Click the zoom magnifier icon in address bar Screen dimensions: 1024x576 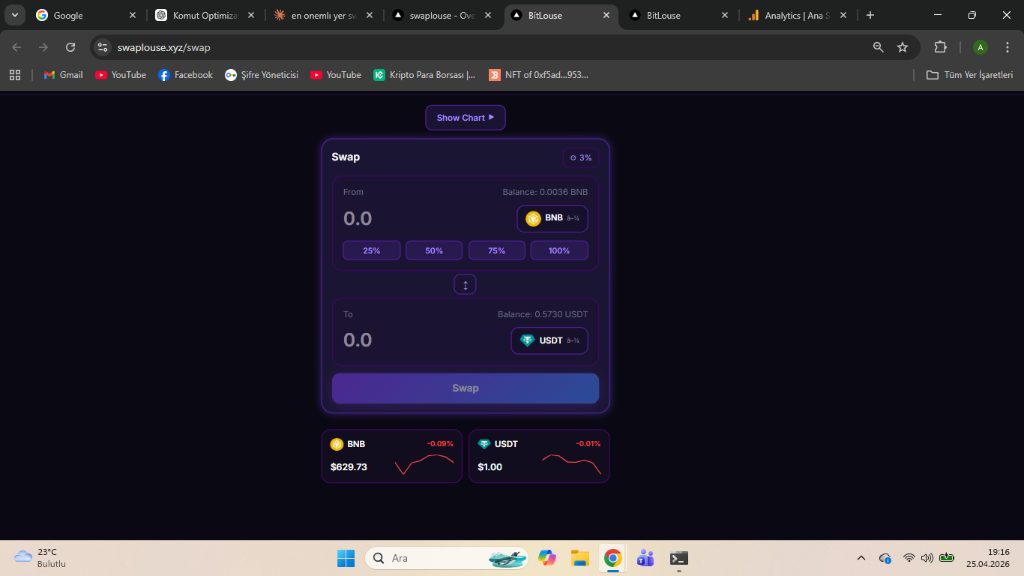[878, 47]
